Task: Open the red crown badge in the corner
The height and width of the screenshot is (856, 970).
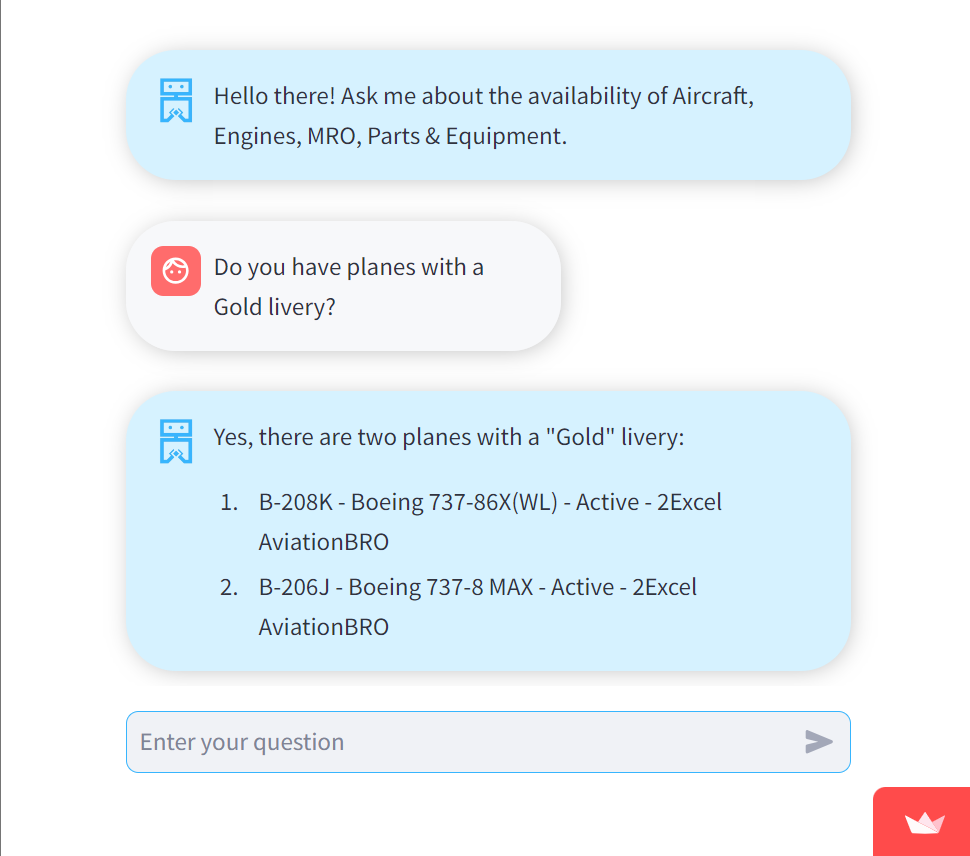Action: 924,823
